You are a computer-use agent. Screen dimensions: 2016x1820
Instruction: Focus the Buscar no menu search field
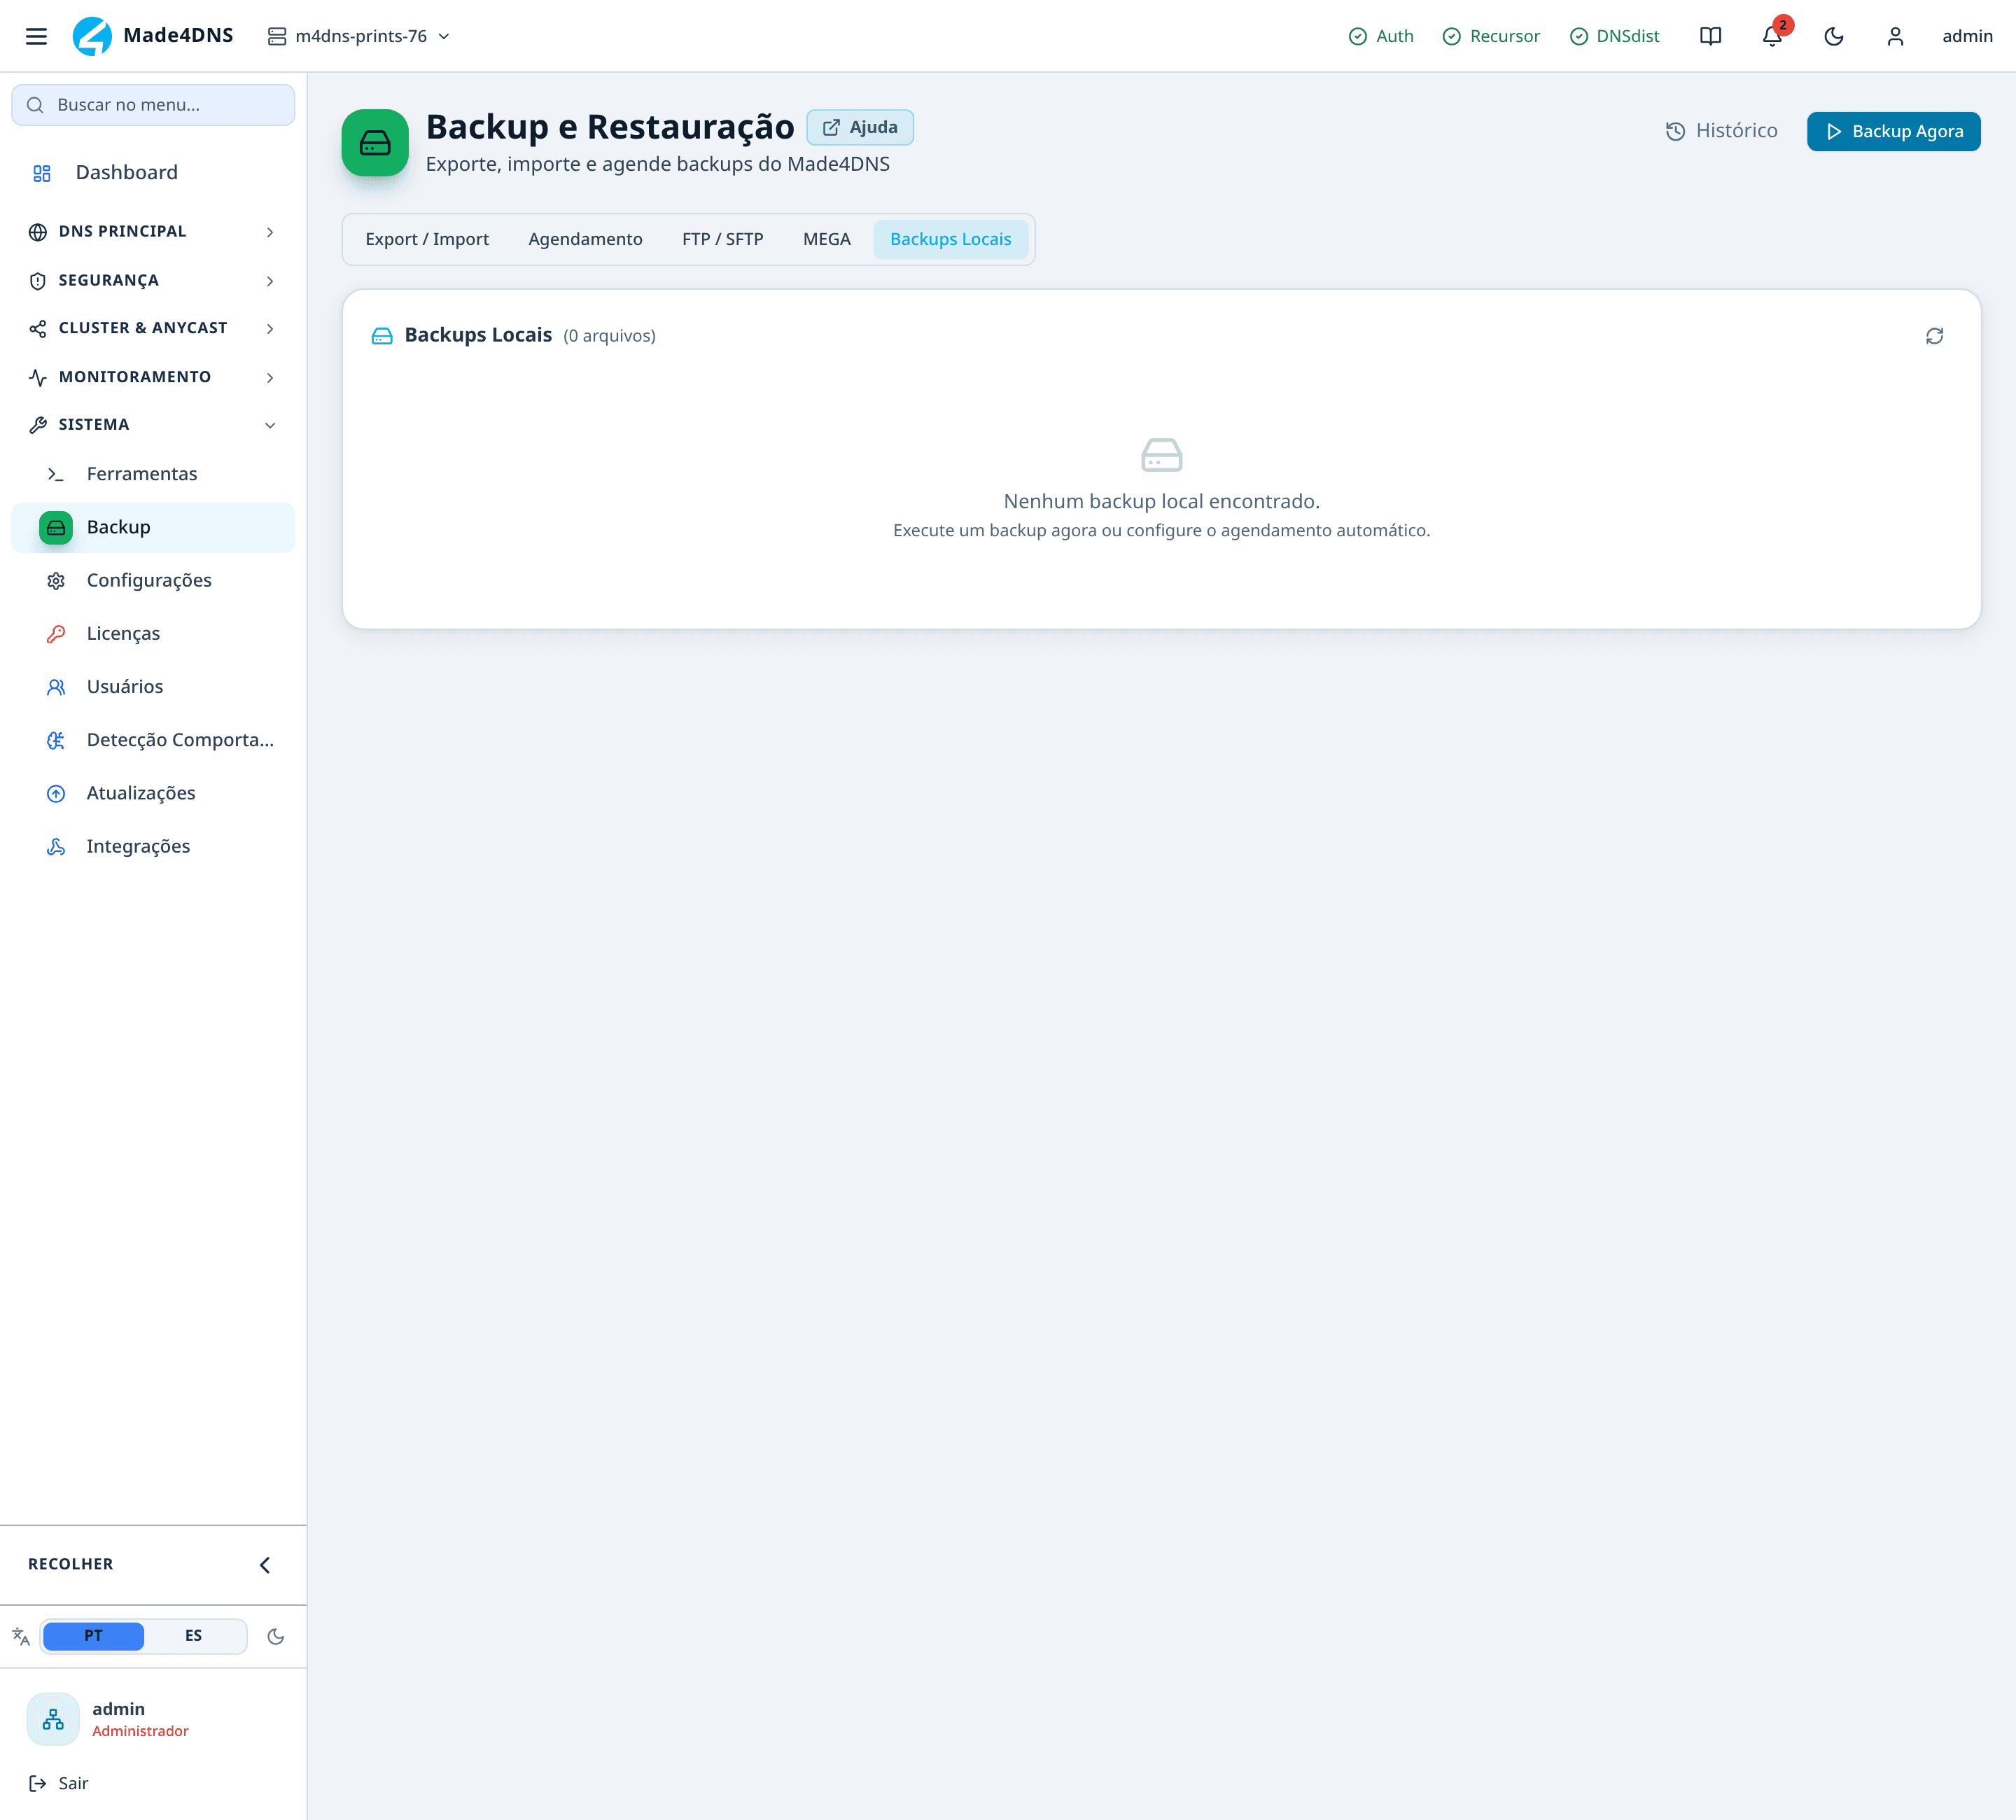click(153, 105)
